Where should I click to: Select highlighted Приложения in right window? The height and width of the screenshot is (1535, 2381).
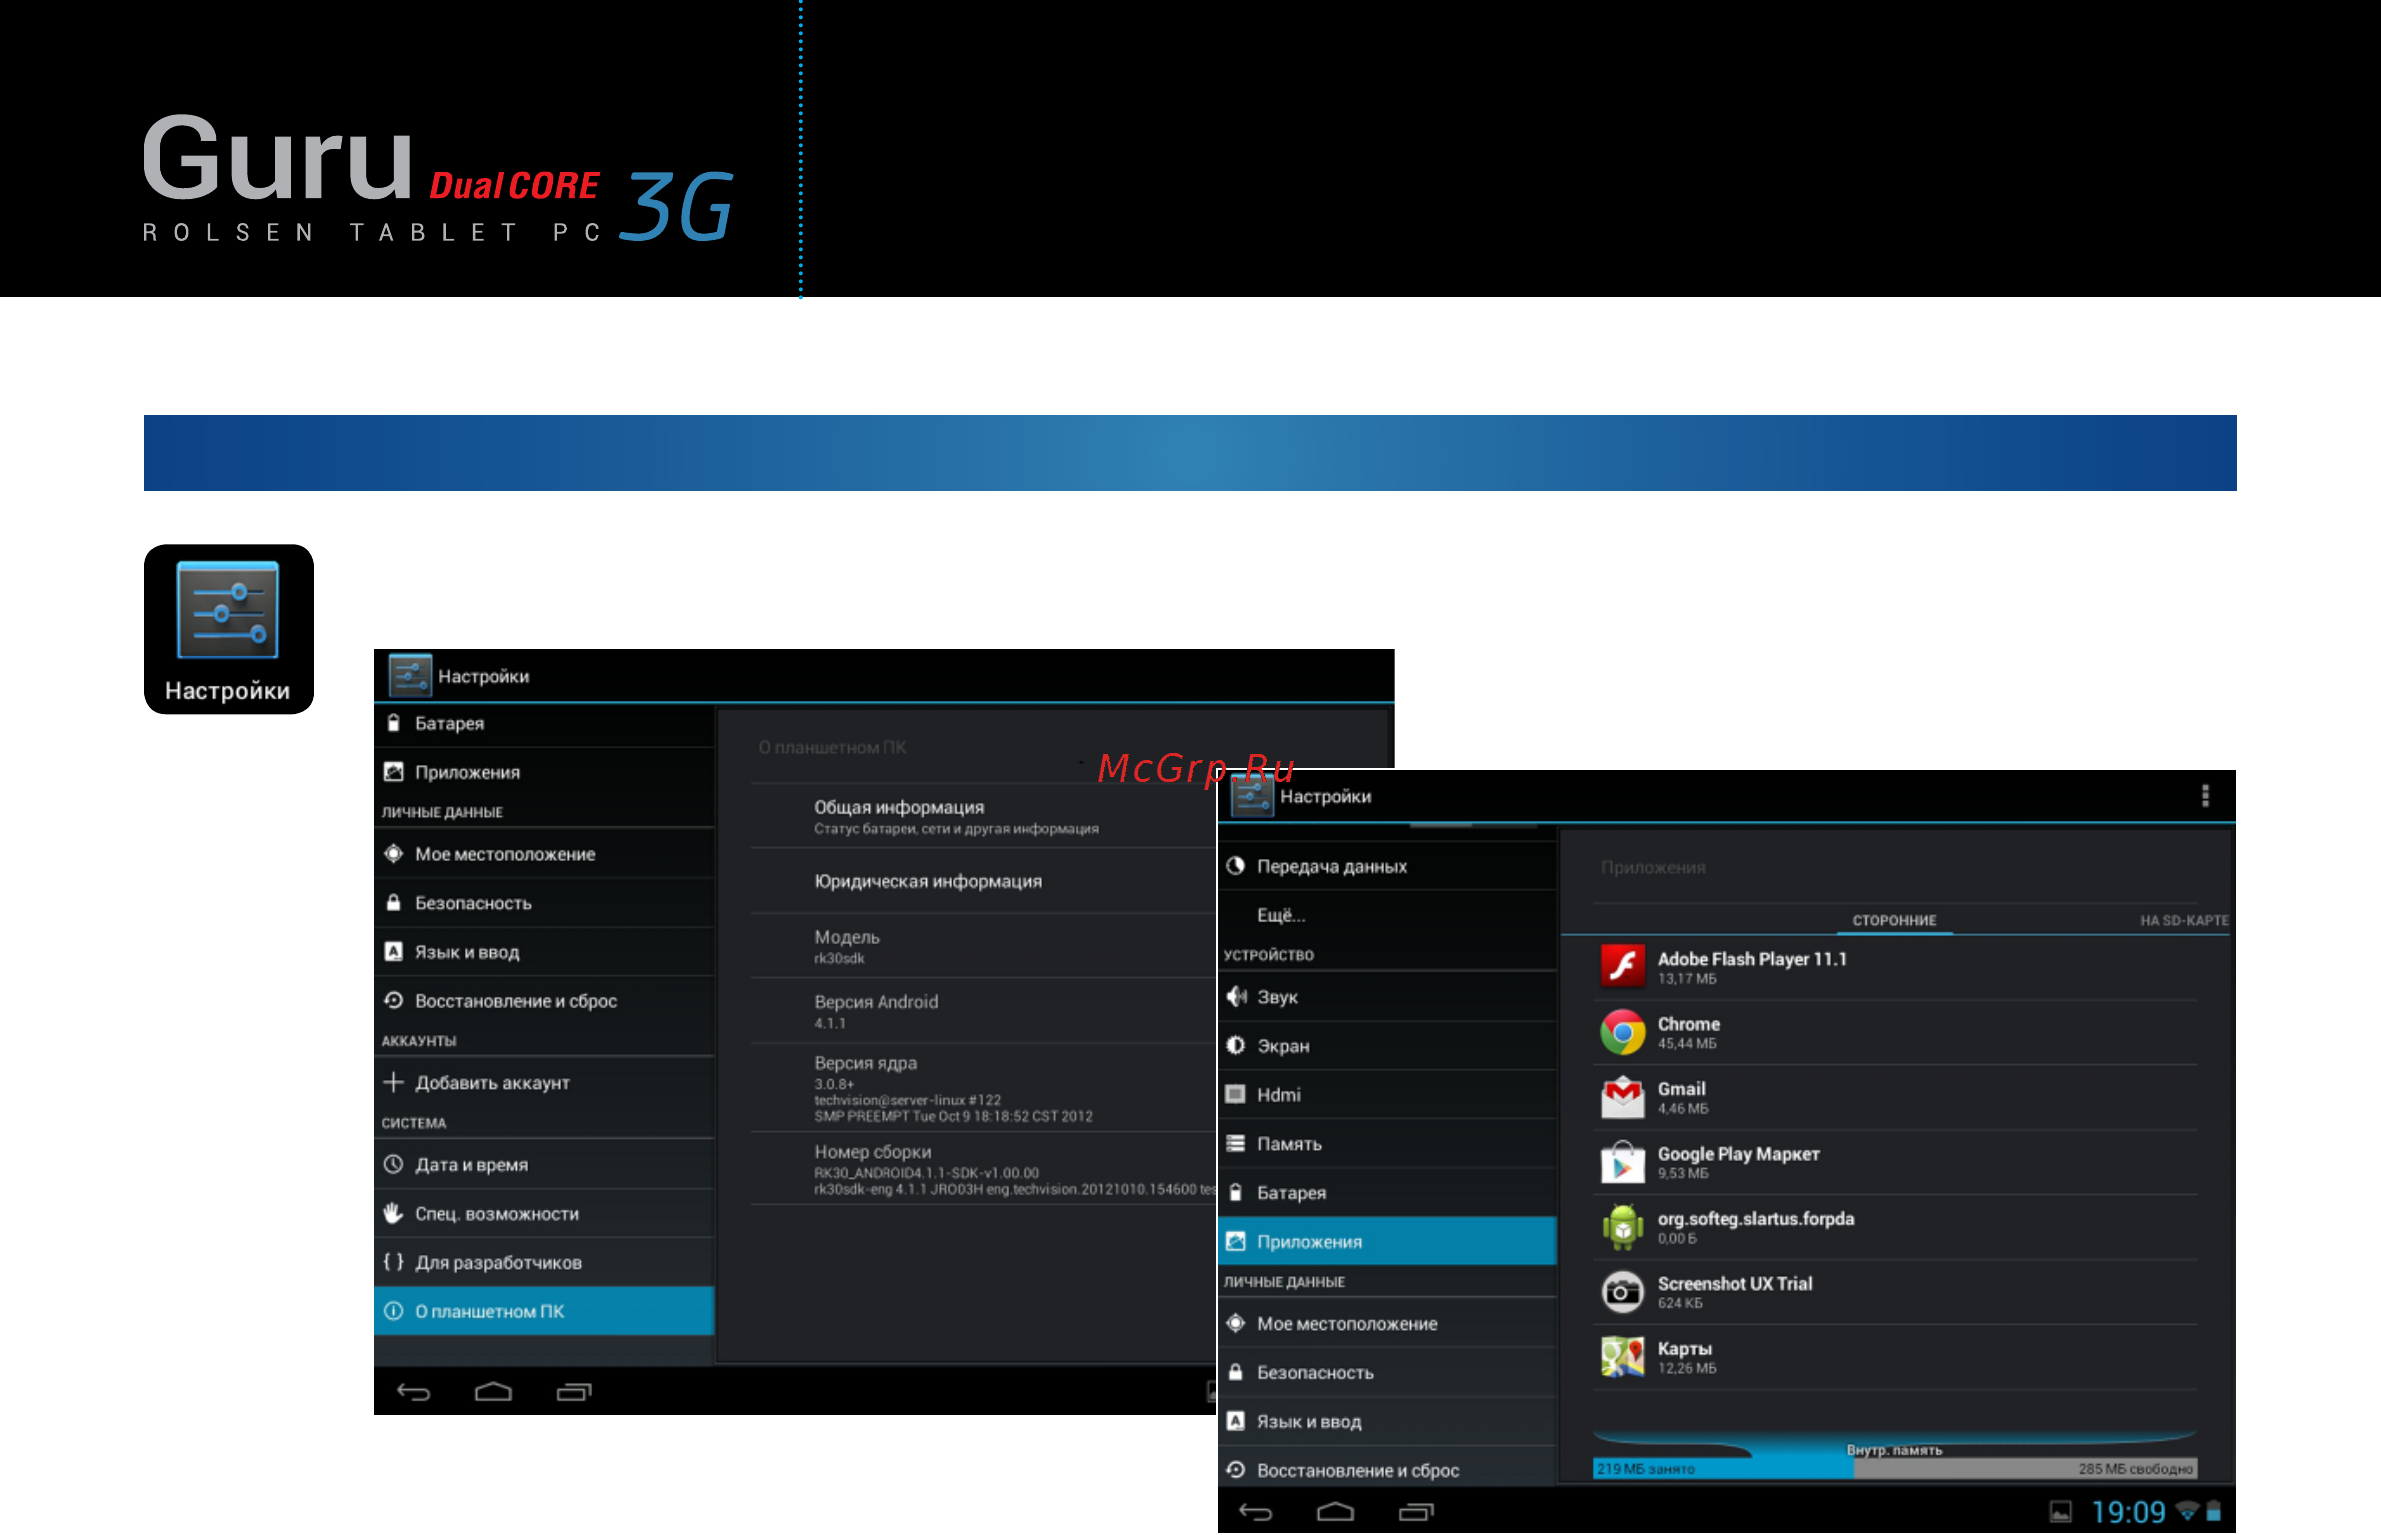[1387, 1241]
